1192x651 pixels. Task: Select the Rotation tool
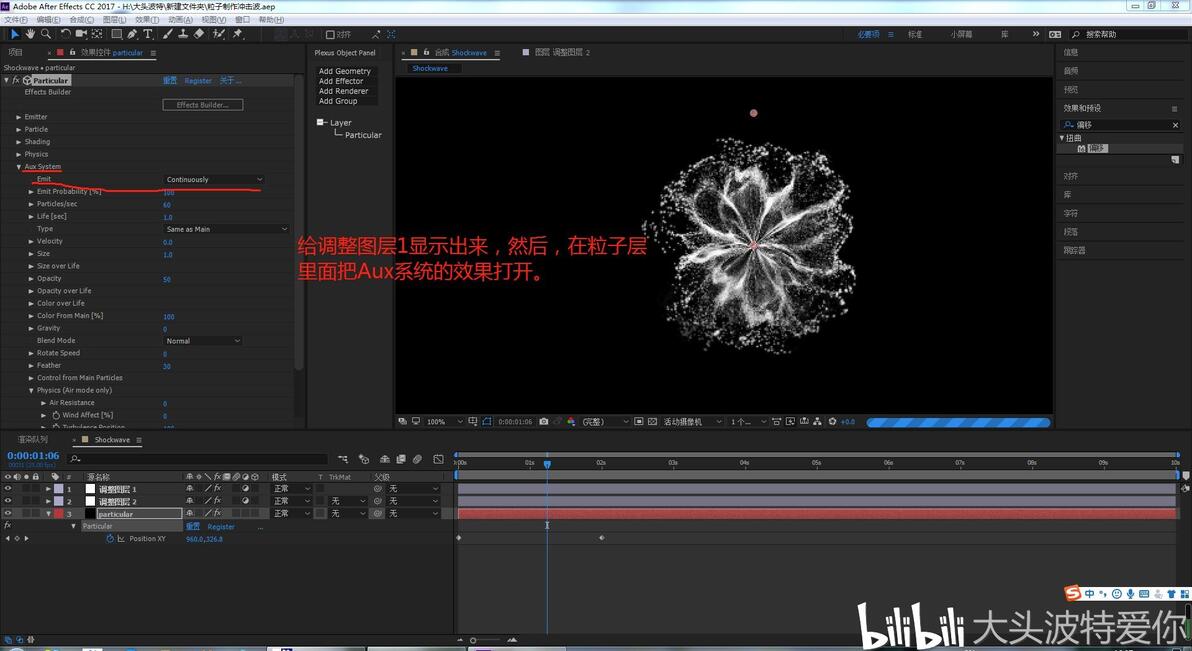click(x=65, y=34)
